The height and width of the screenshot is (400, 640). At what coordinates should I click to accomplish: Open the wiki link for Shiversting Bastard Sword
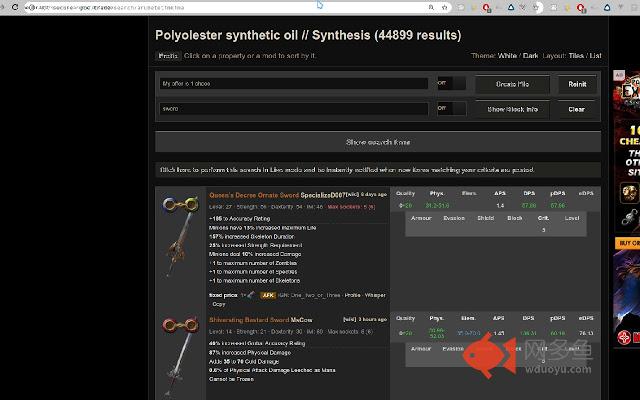pyautogui.click(x=349, y=319)
